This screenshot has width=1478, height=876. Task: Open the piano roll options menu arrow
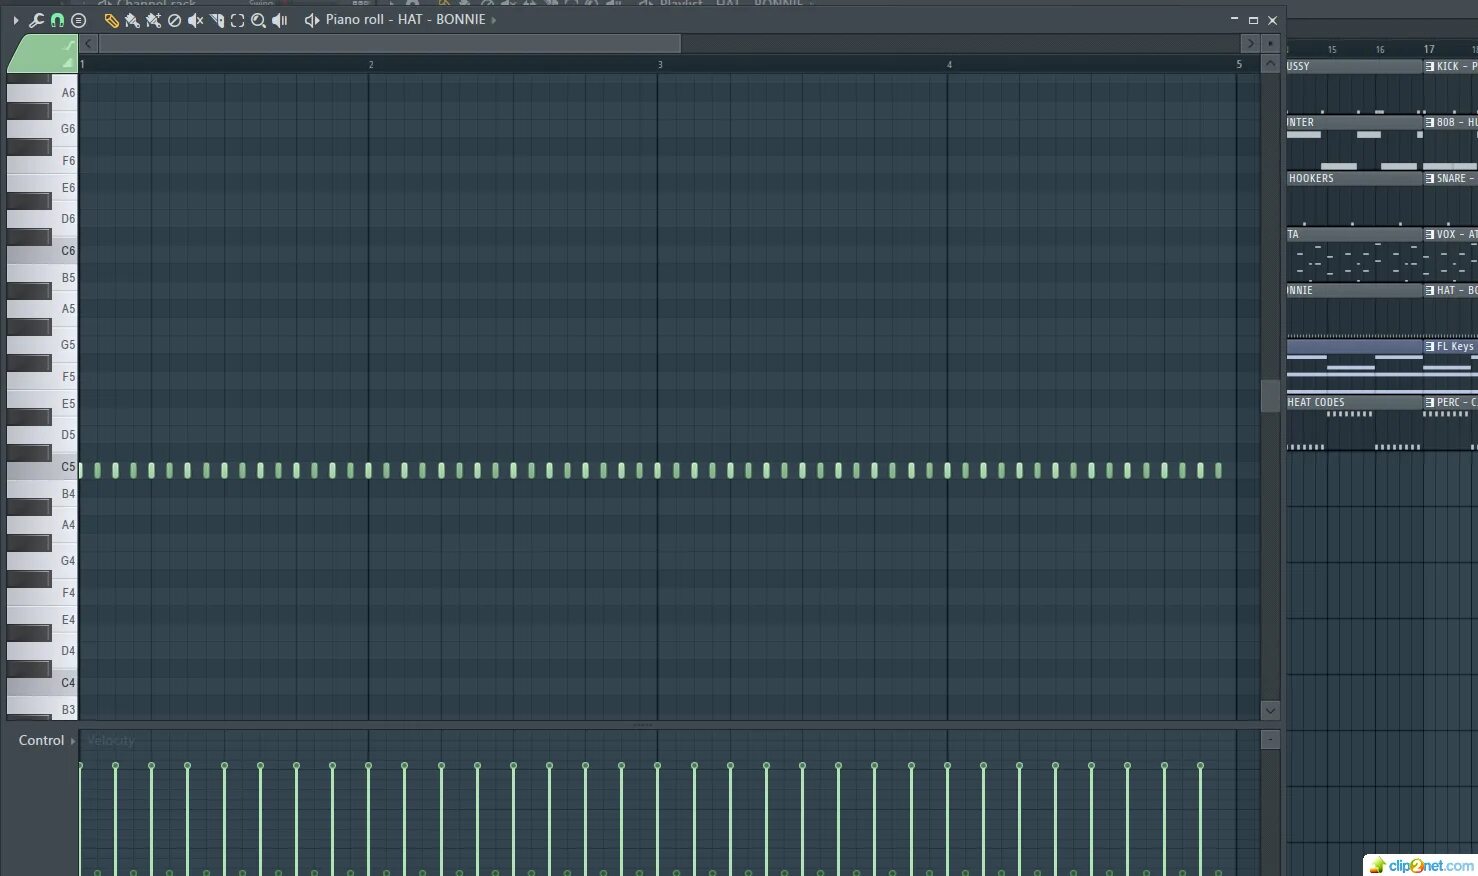tap(16, 20)
